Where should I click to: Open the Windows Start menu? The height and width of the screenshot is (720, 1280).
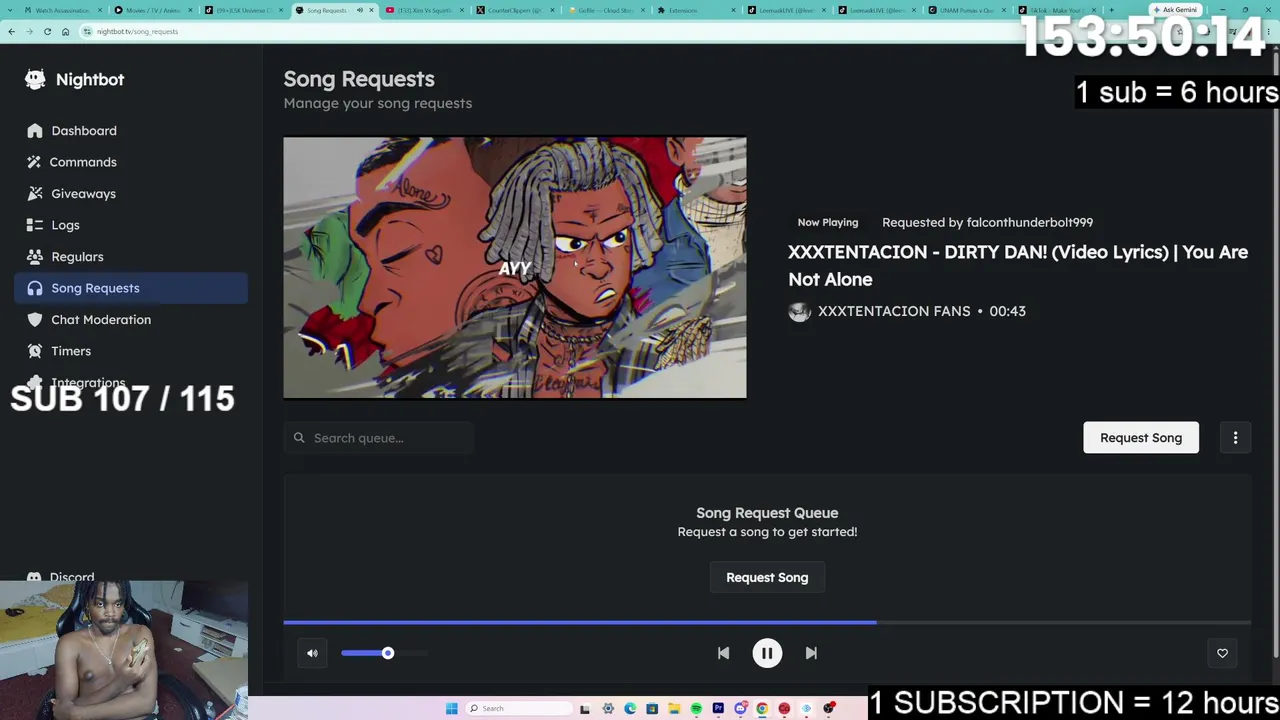click(451, 708)
